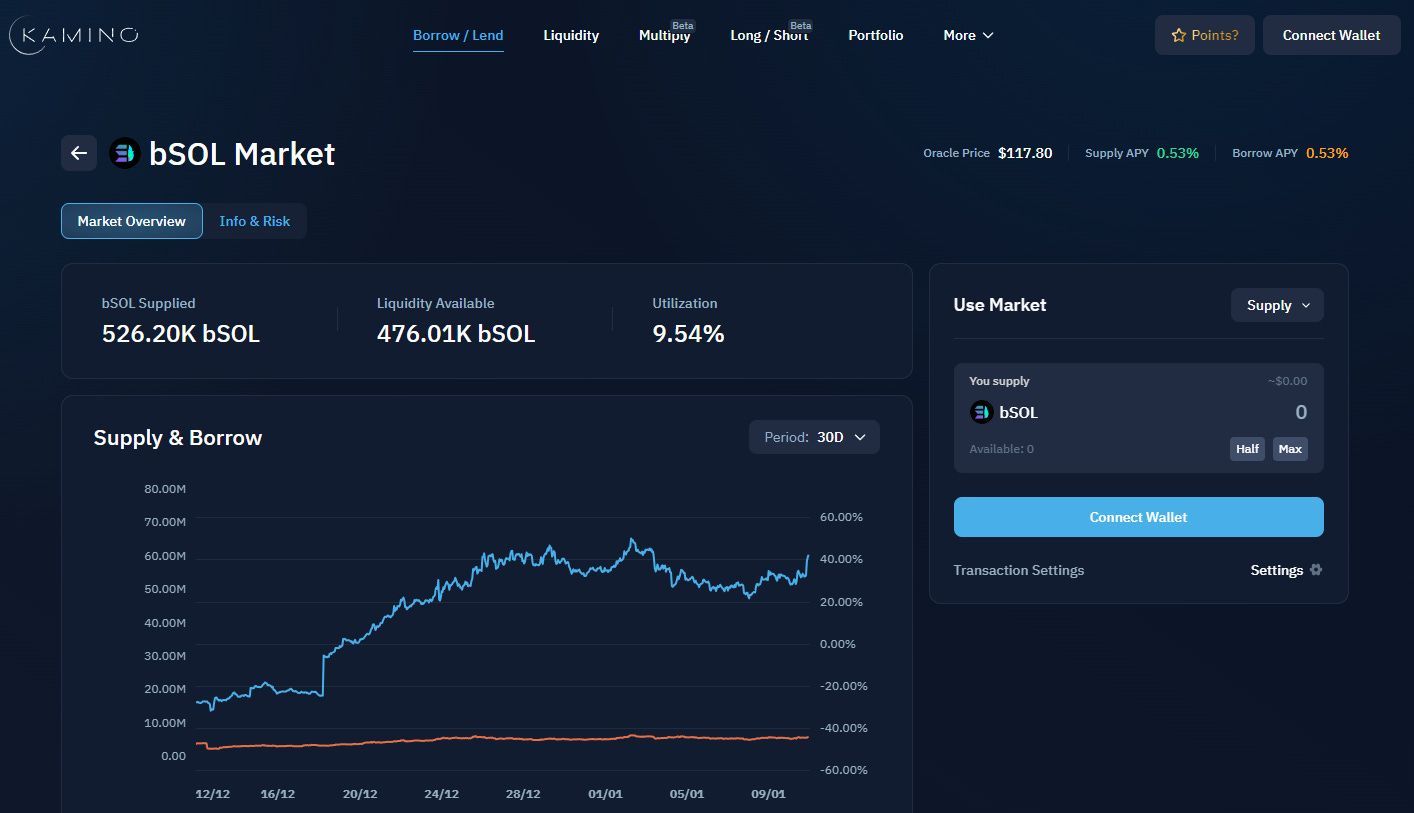Click the star icon in Points button
The image size is (1414, 813).
click(x=1178, y=35)
